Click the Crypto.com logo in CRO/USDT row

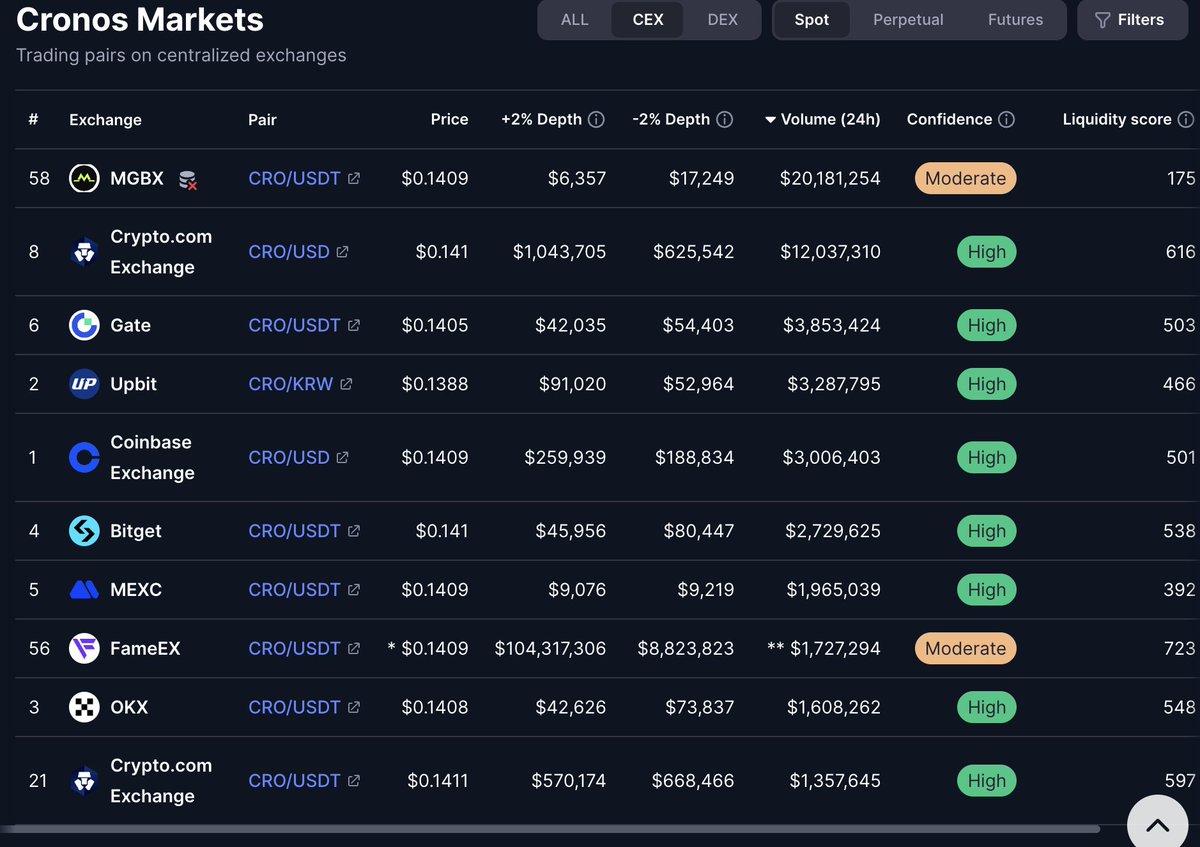[x=84, y=781]
